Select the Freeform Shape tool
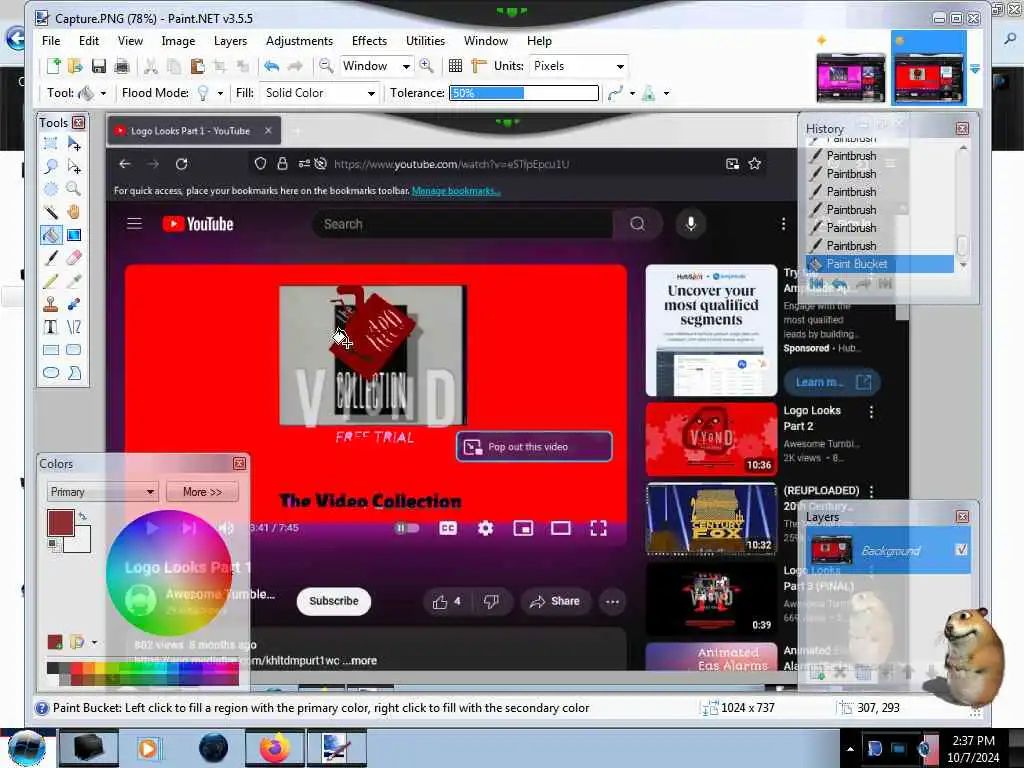This screenshot has width=1024, height=768. pos(74,373)
